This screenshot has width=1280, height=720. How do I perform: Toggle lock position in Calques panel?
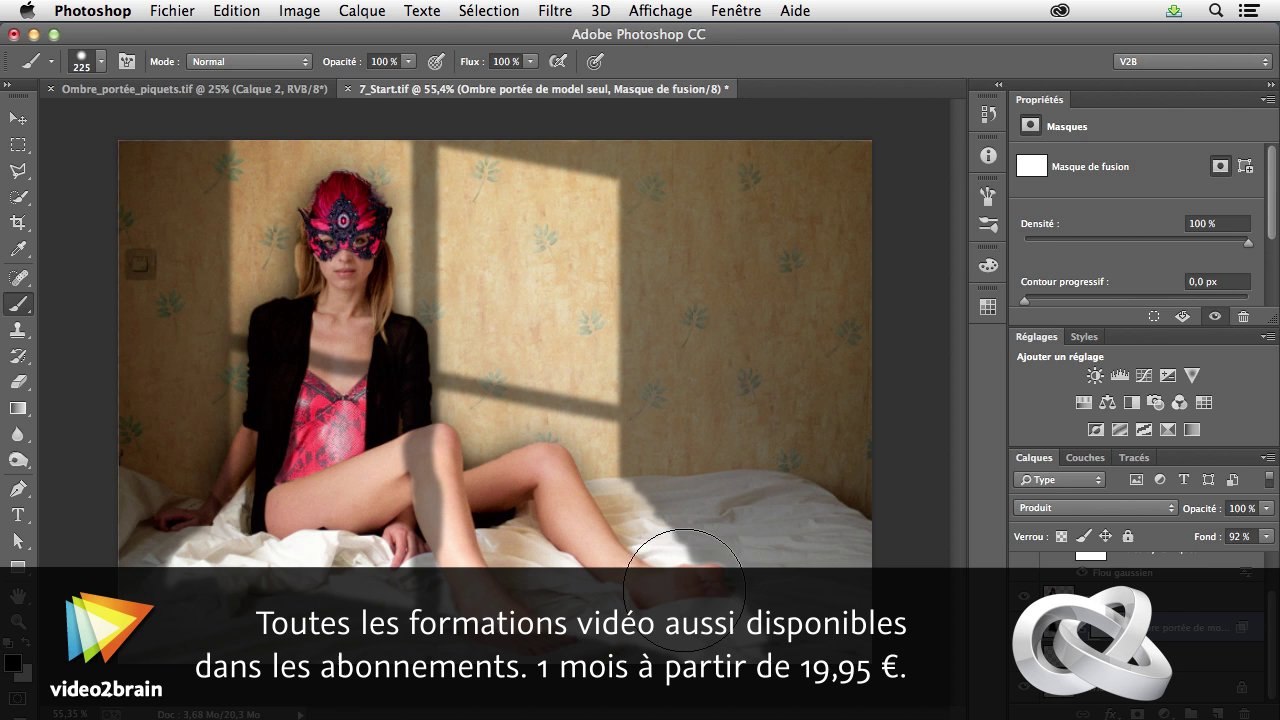click(x=1106, y=536)
